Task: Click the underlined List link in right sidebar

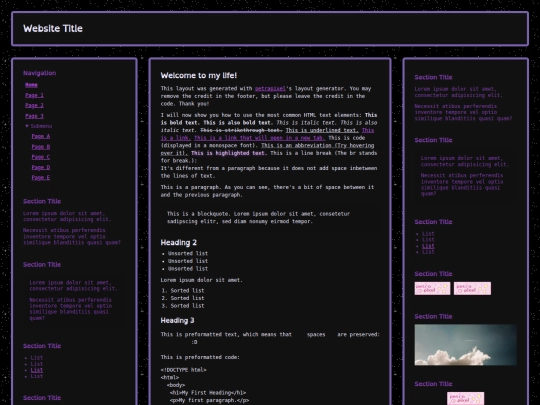Action: point(428,246)
